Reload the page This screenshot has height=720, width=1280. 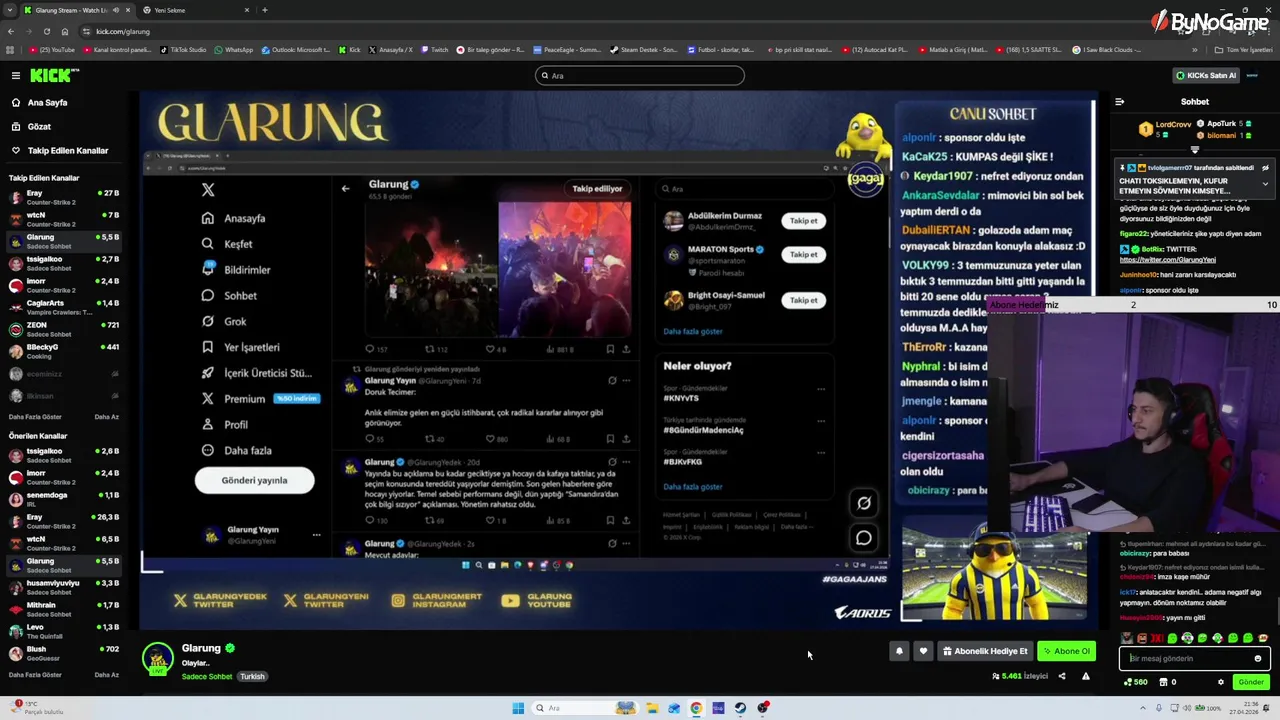coord(46,31)
